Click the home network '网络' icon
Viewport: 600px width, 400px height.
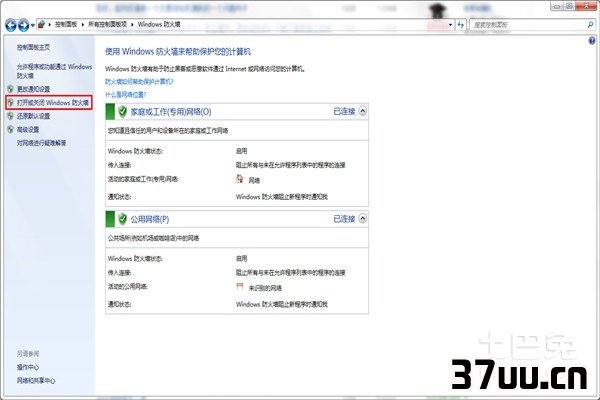click(240, 179)
